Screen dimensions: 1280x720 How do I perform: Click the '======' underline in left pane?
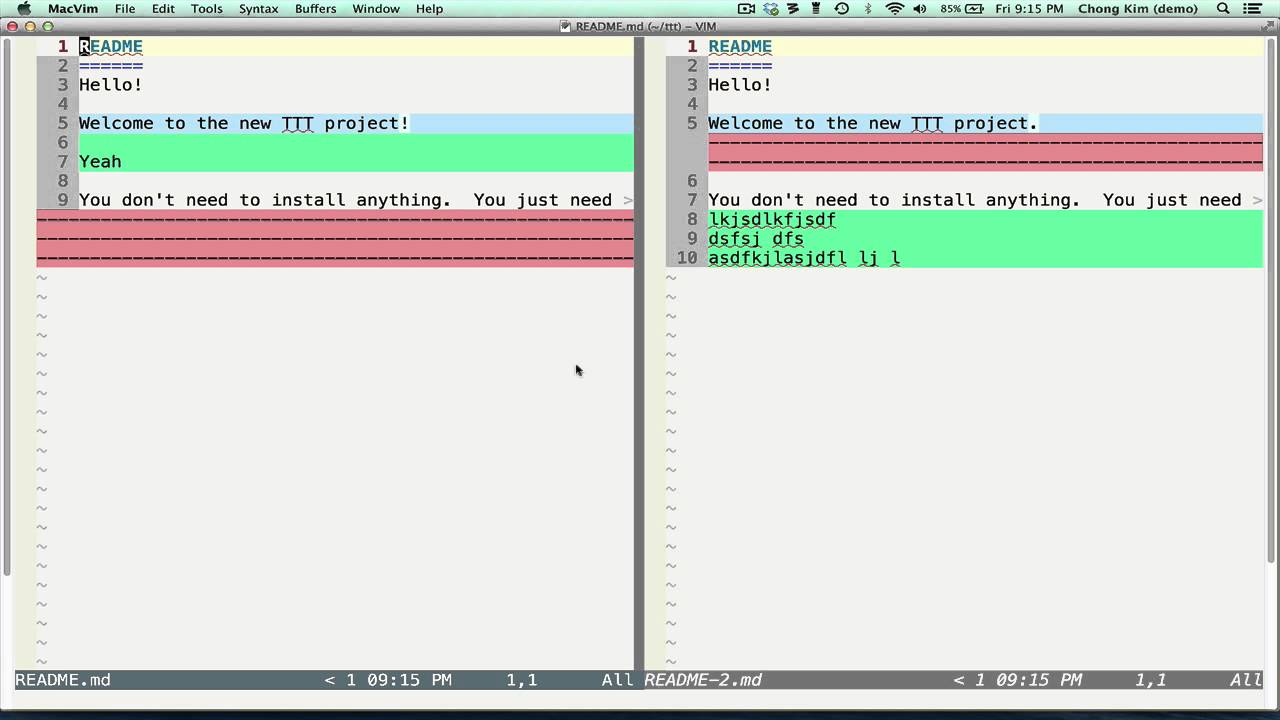coord(111,66)
